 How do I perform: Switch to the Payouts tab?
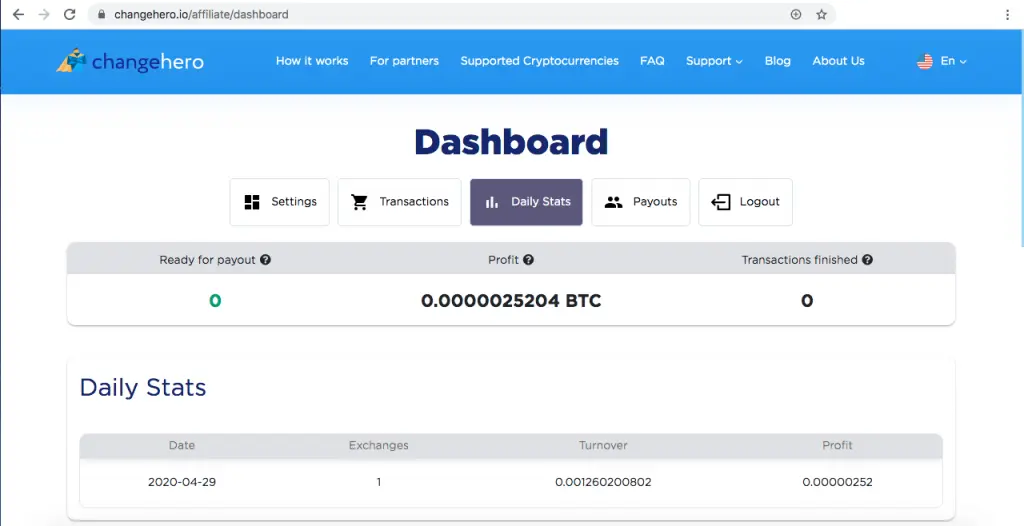point(641,202)
